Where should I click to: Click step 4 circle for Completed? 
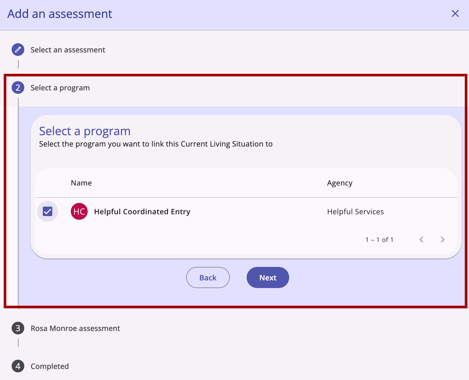click(x=18, y=366)
